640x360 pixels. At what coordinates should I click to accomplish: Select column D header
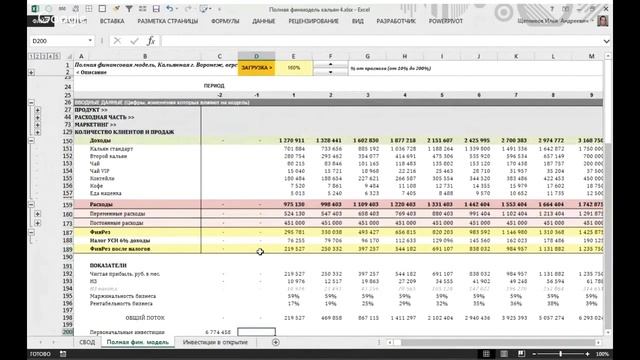[256, 56]
